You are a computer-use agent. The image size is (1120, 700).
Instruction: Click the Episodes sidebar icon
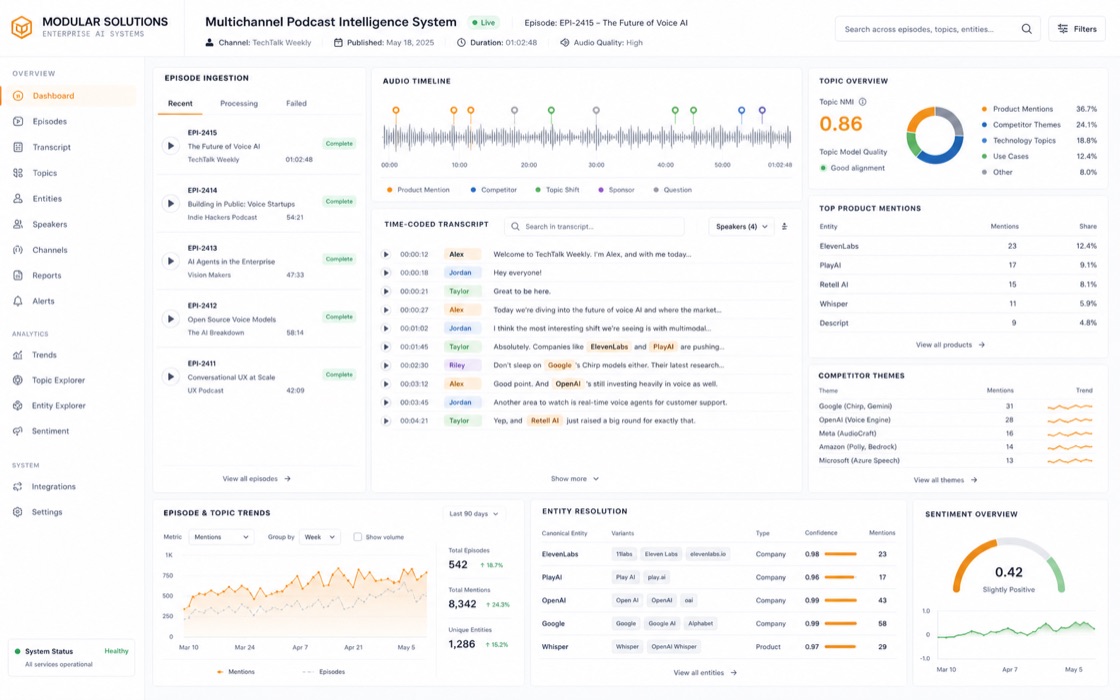(18, 121)
